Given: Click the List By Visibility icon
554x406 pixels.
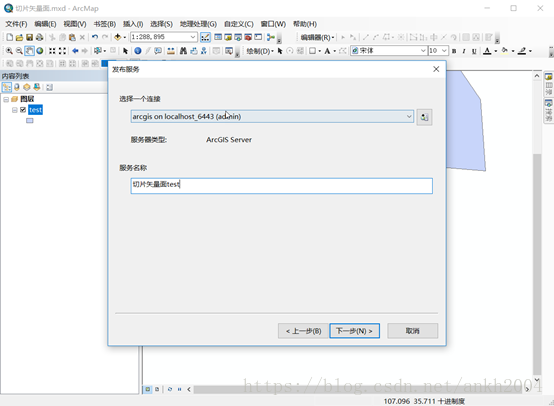Looking at the screenshot, I should 26,87.
